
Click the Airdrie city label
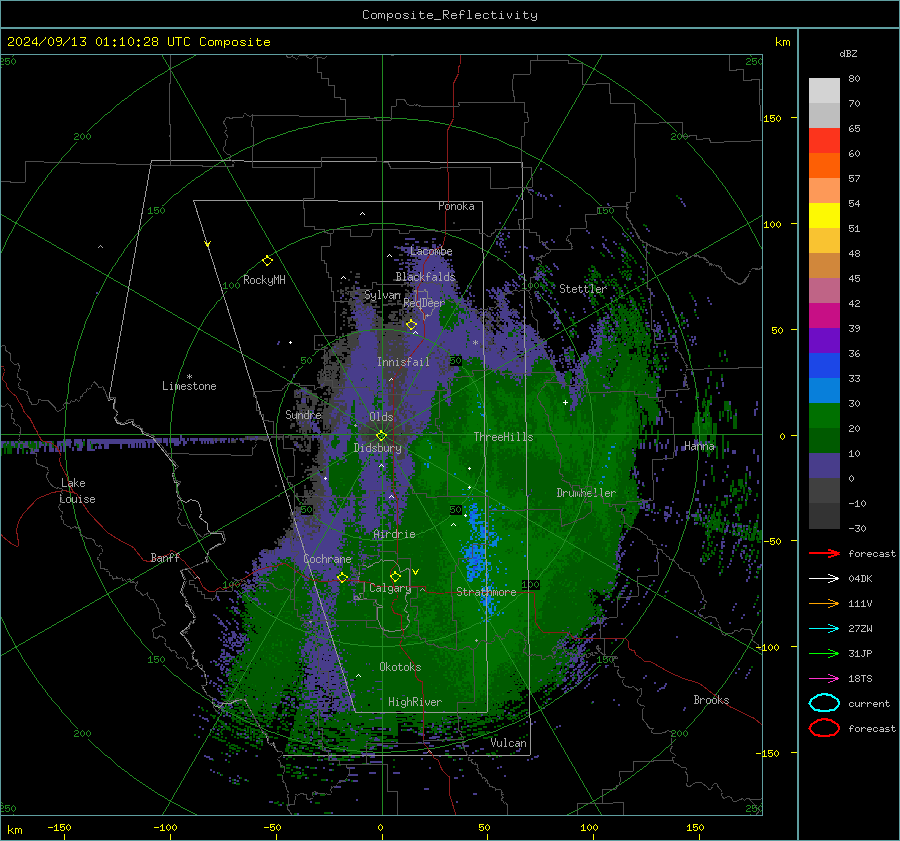point(394,534)
